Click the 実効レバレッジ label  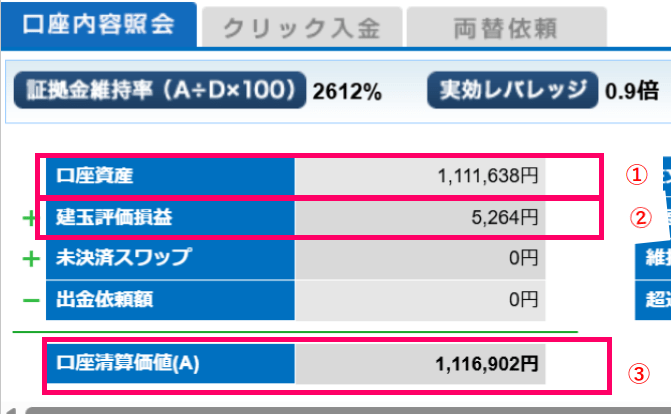click(x=513, y=92)
